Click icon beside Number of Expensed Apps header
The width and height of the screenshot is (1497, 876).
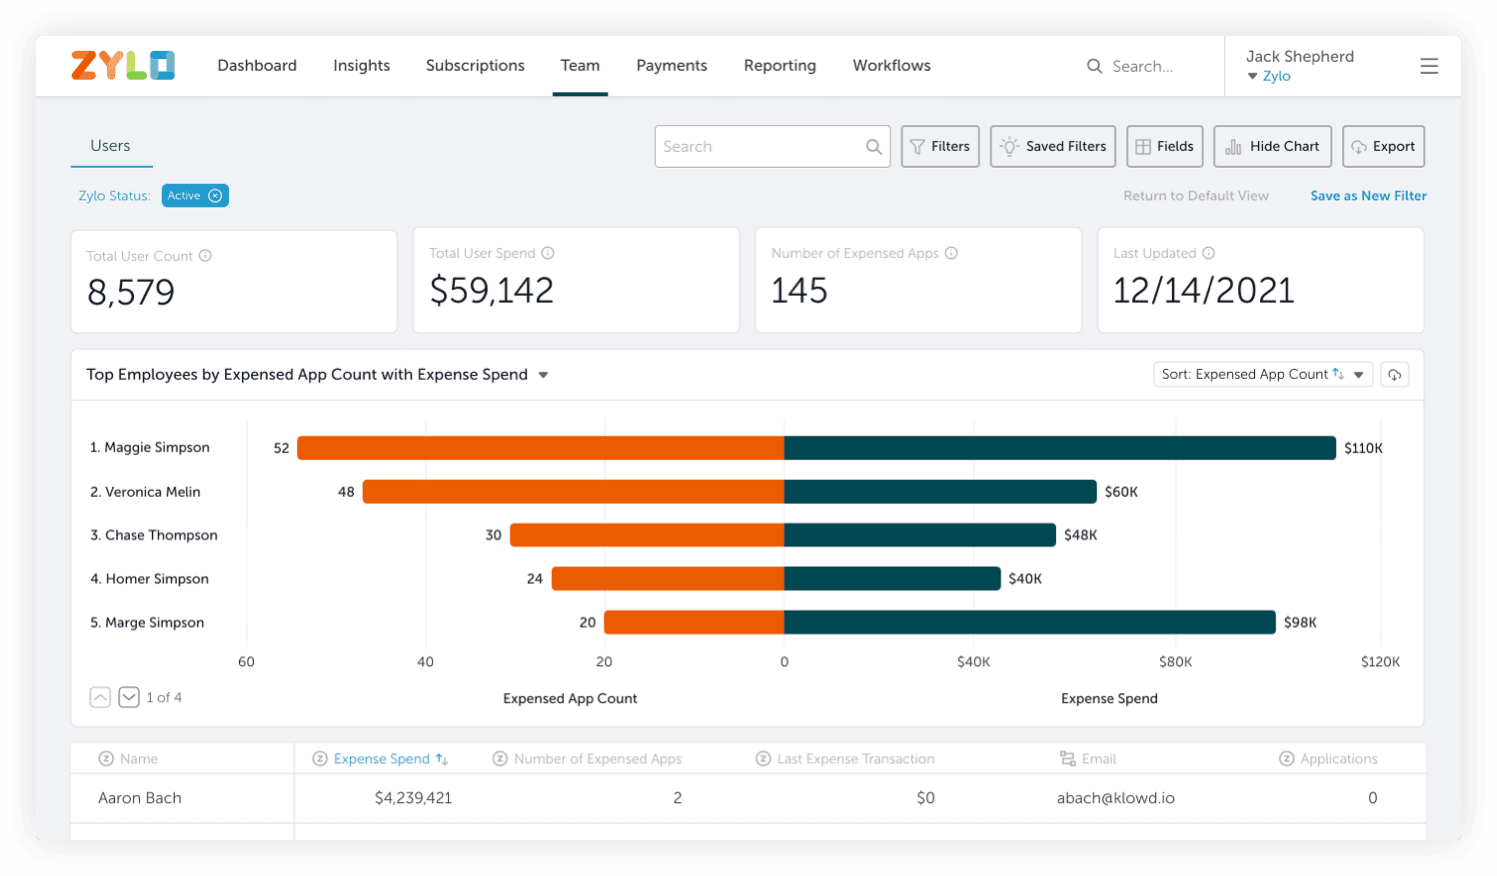tap(500, 759)
